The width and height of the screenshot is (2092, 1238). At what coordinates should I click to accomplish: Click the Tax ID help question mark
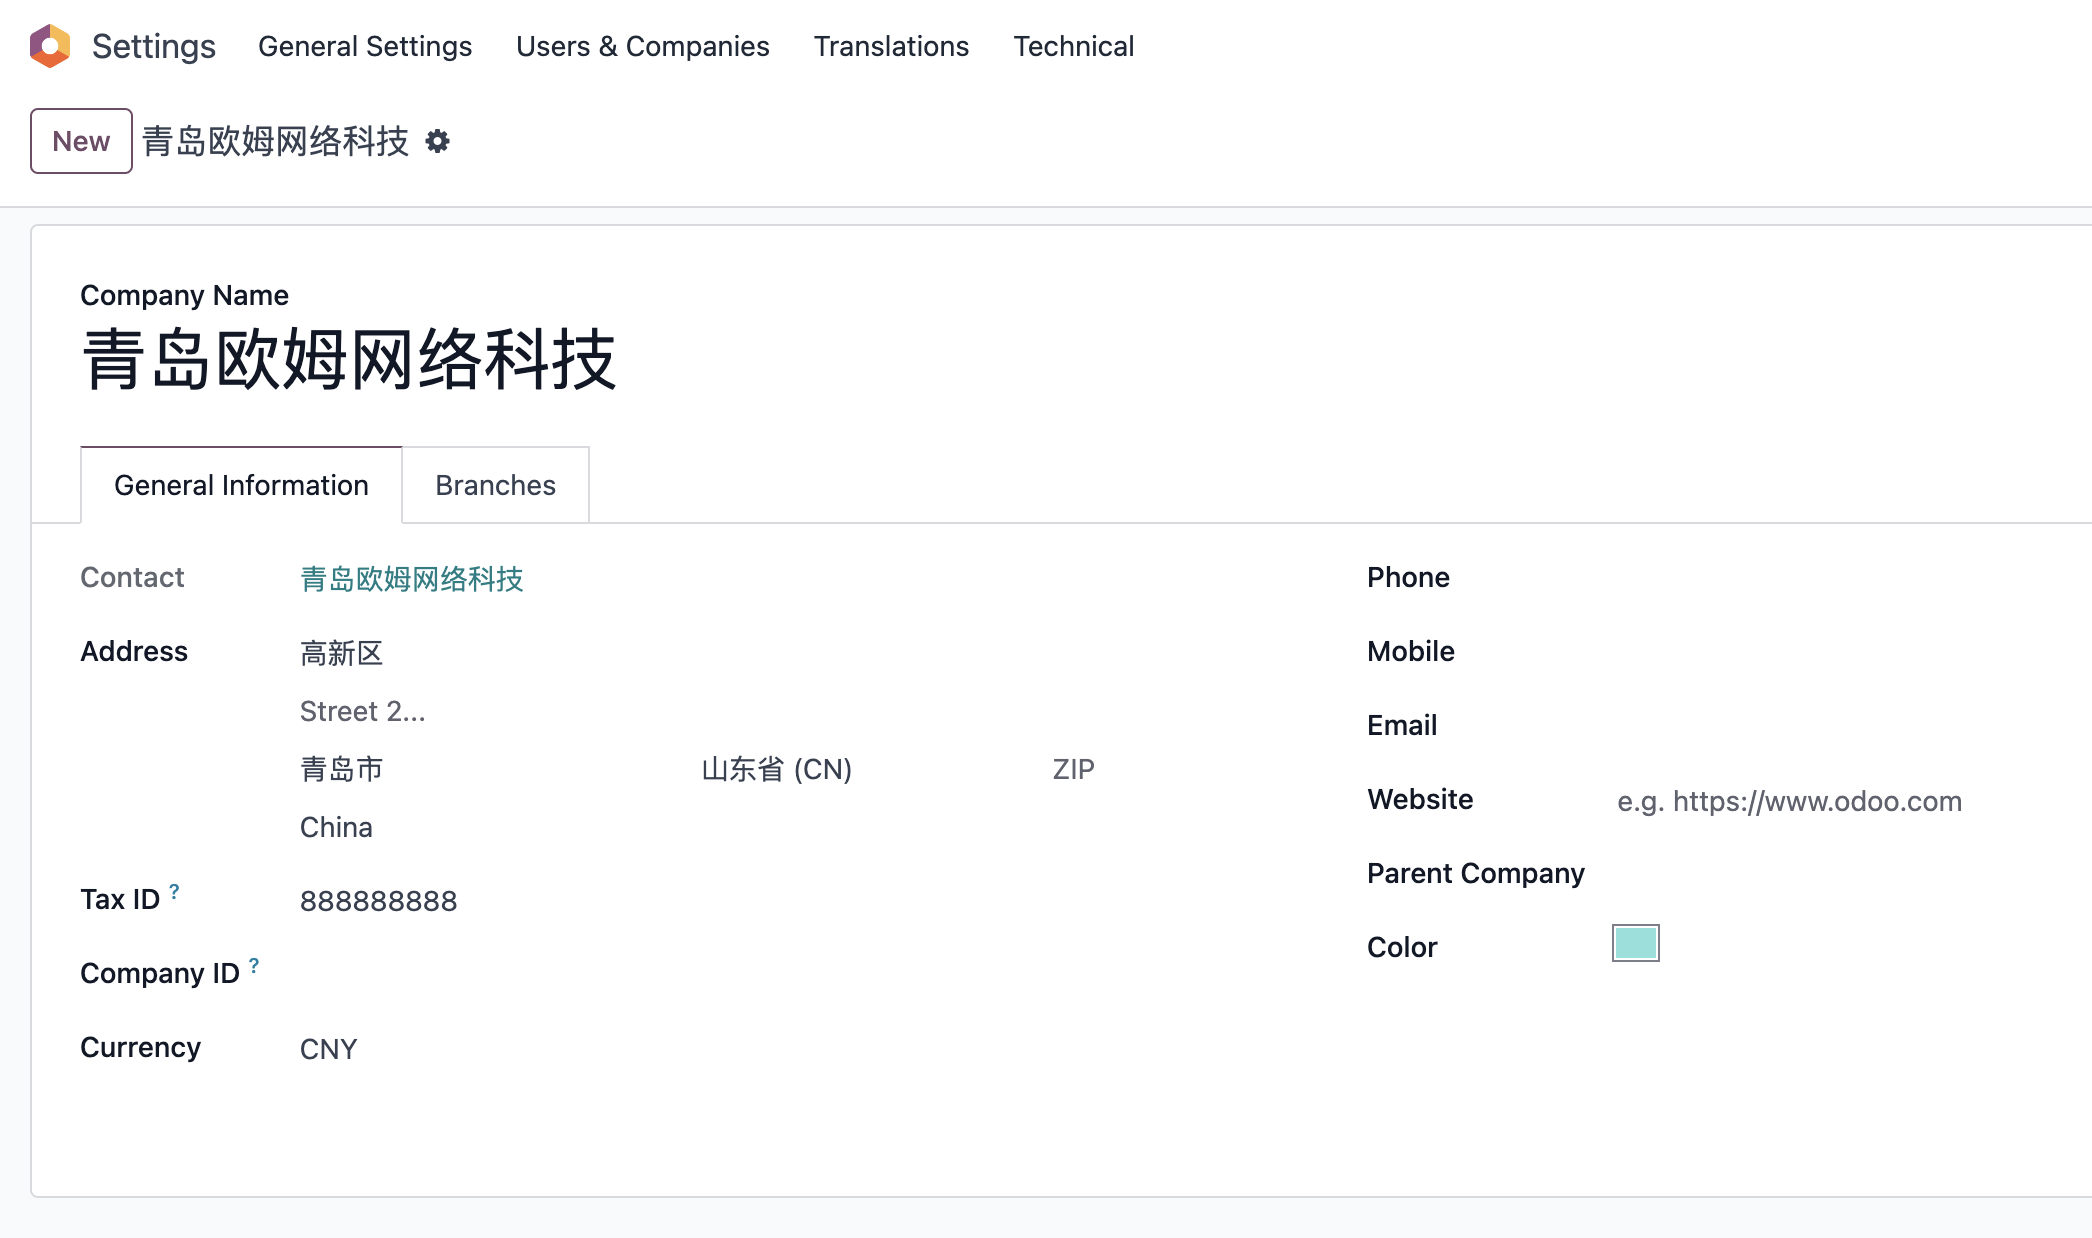coord(174,891)
